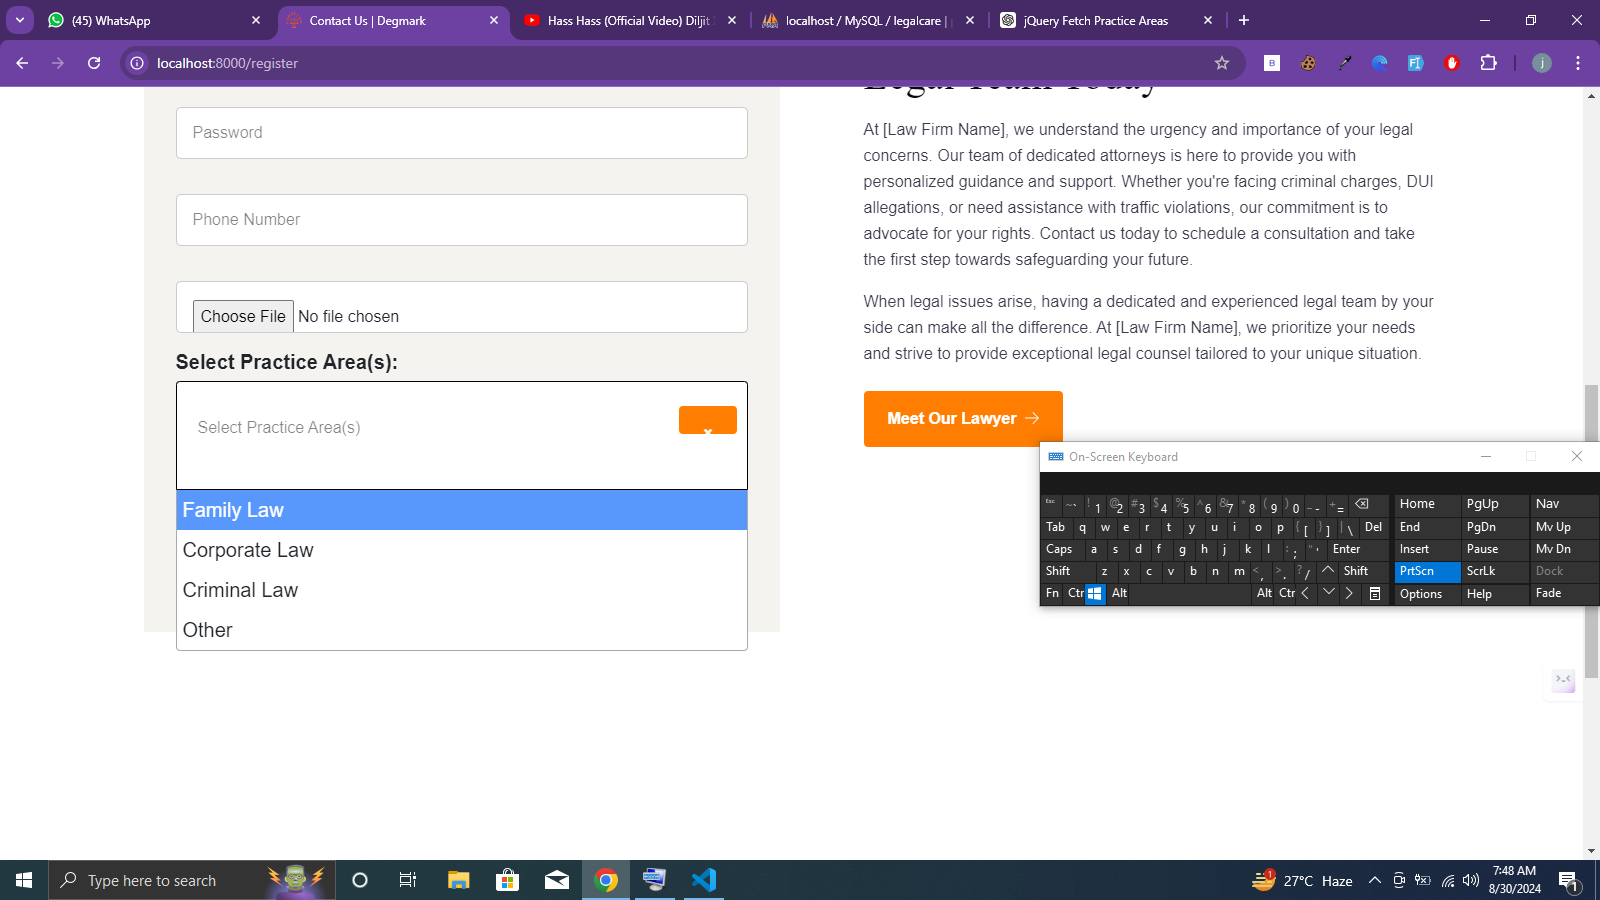View site information icon in the address bar
This screenshot has height=900, width=1600.
pyautogui.click(x=138, y=63)
